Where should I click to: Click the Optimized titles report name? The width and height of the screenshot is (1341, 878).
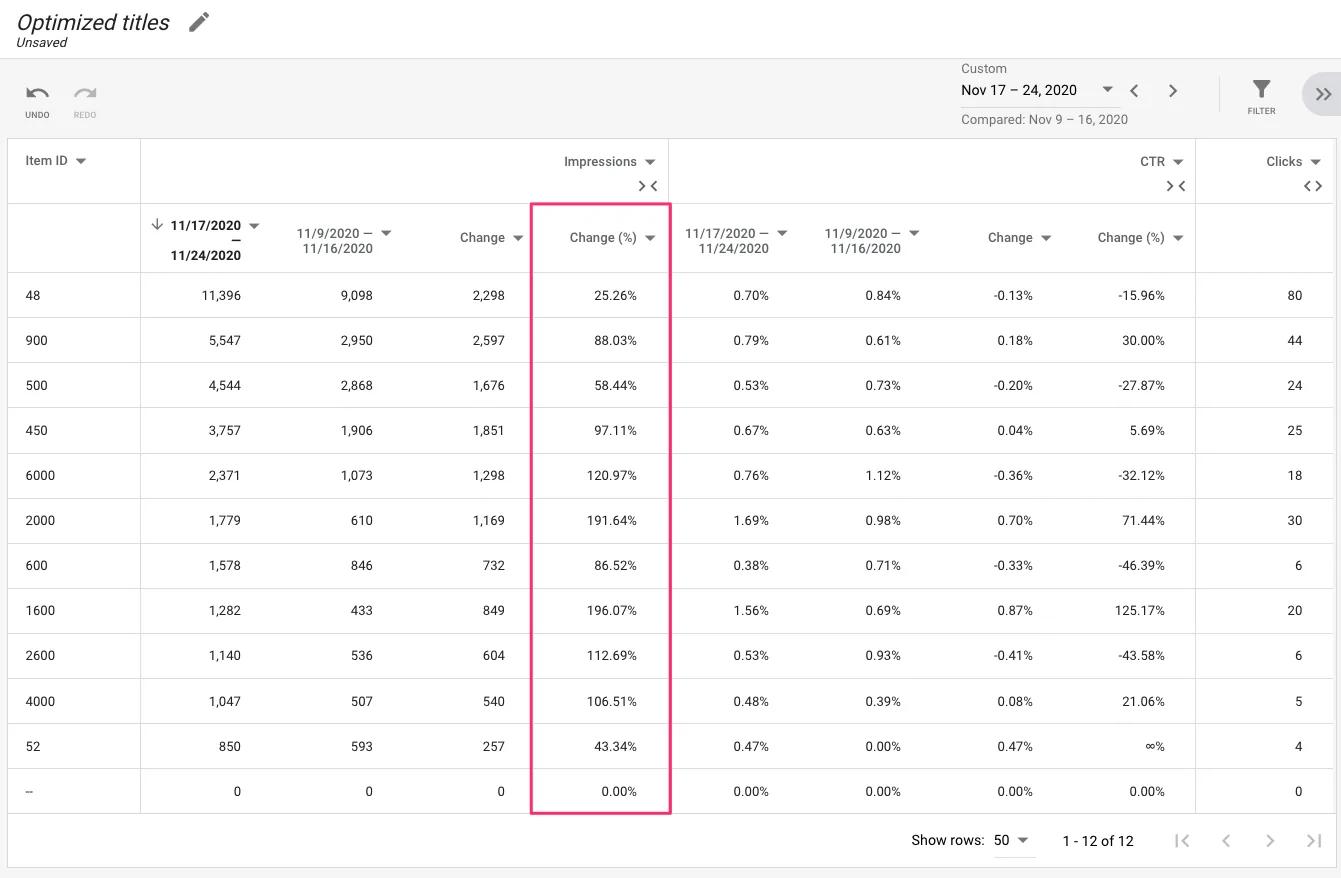[94, 22]
